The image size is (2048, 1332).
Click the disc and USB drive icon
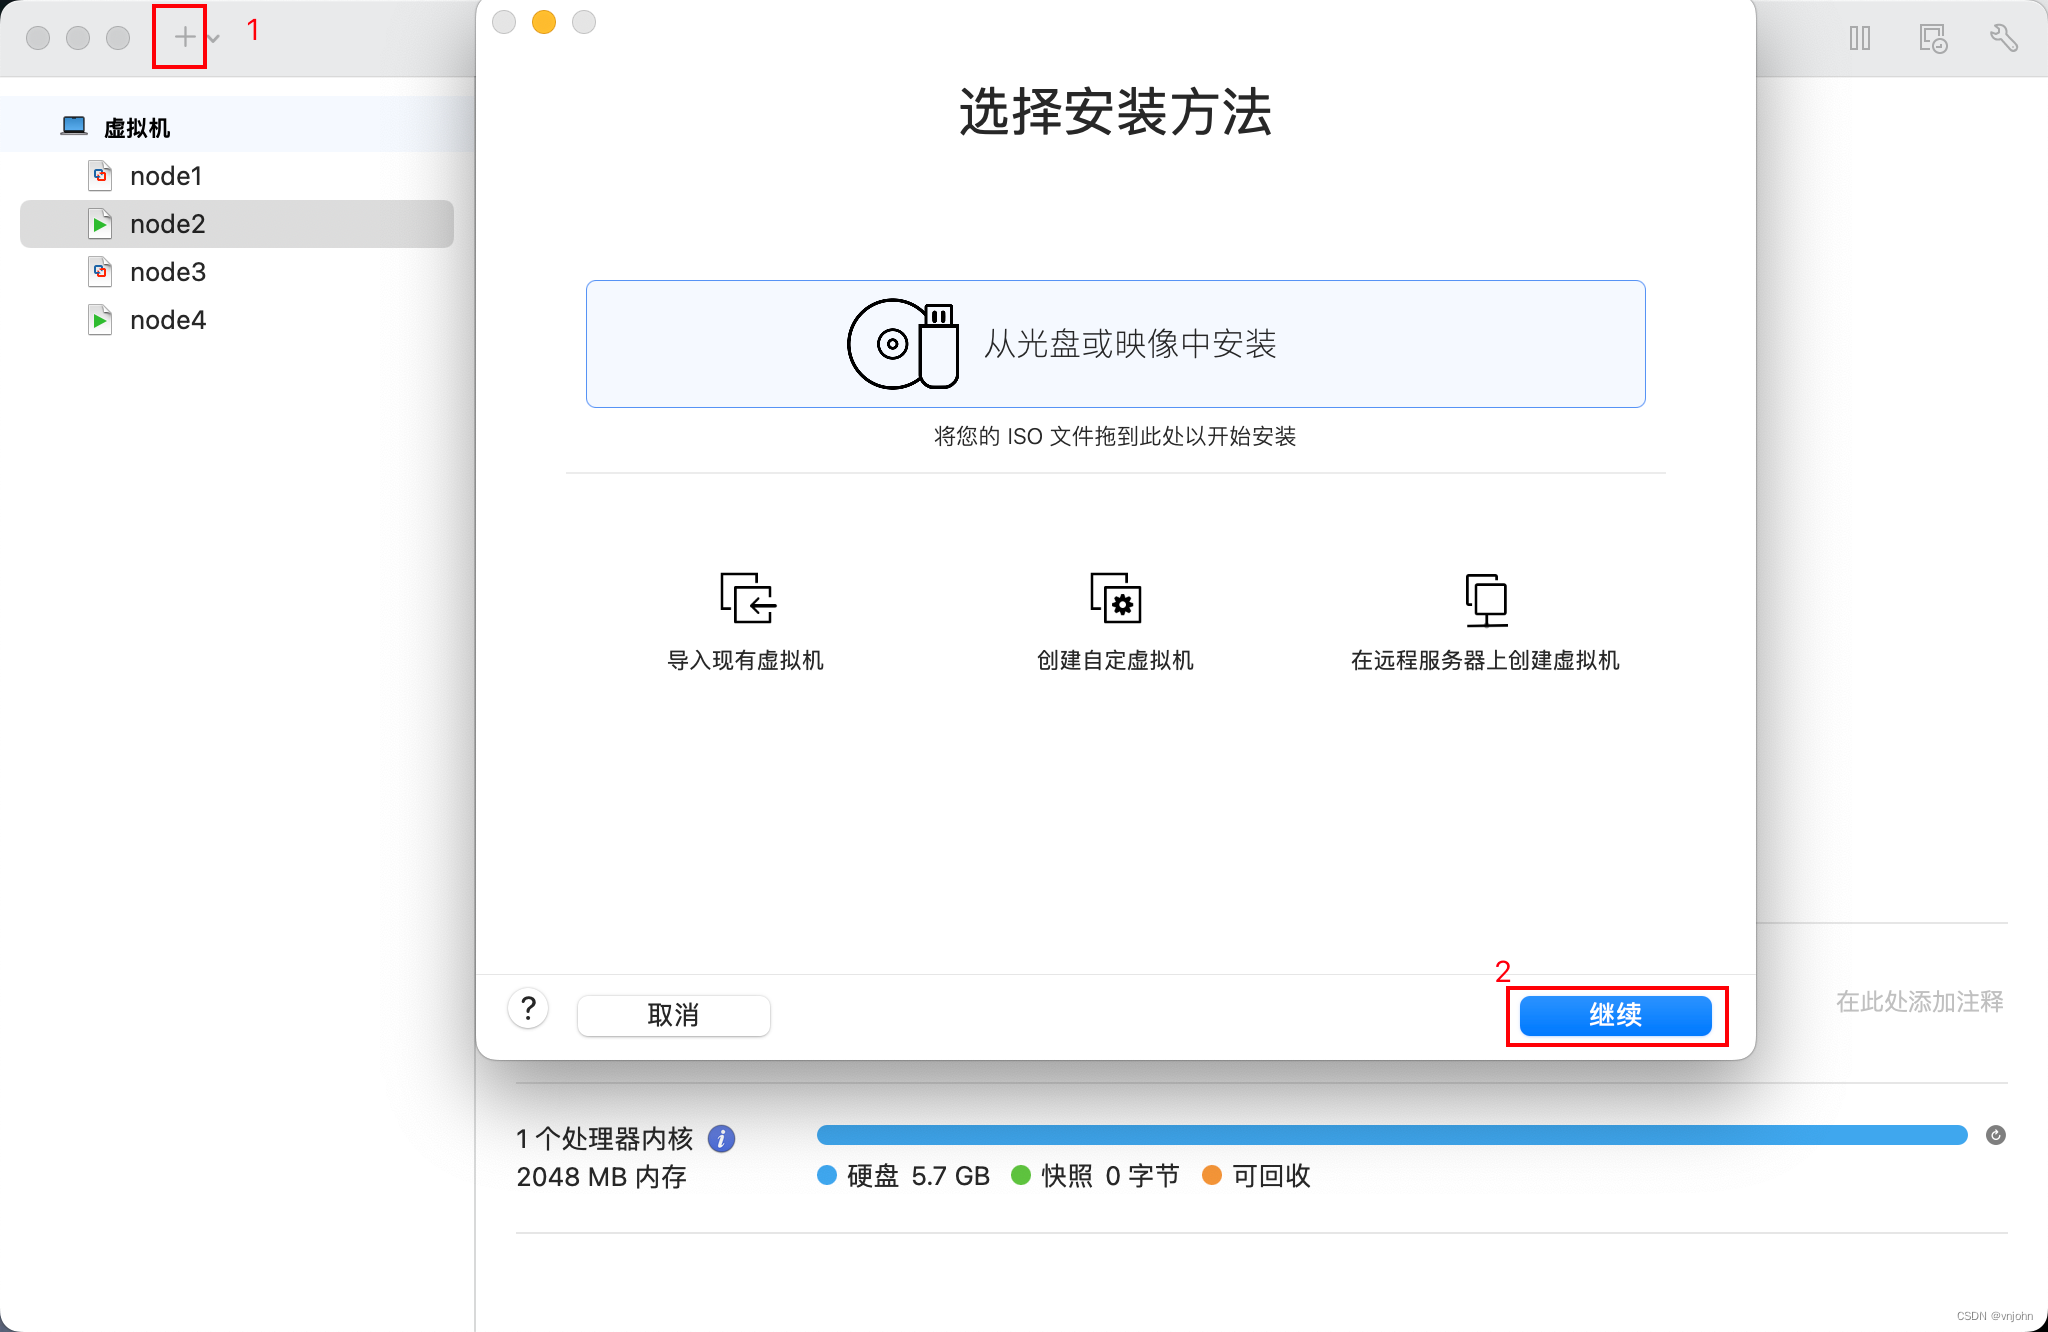pyautogui.click(x=903, y=344)
